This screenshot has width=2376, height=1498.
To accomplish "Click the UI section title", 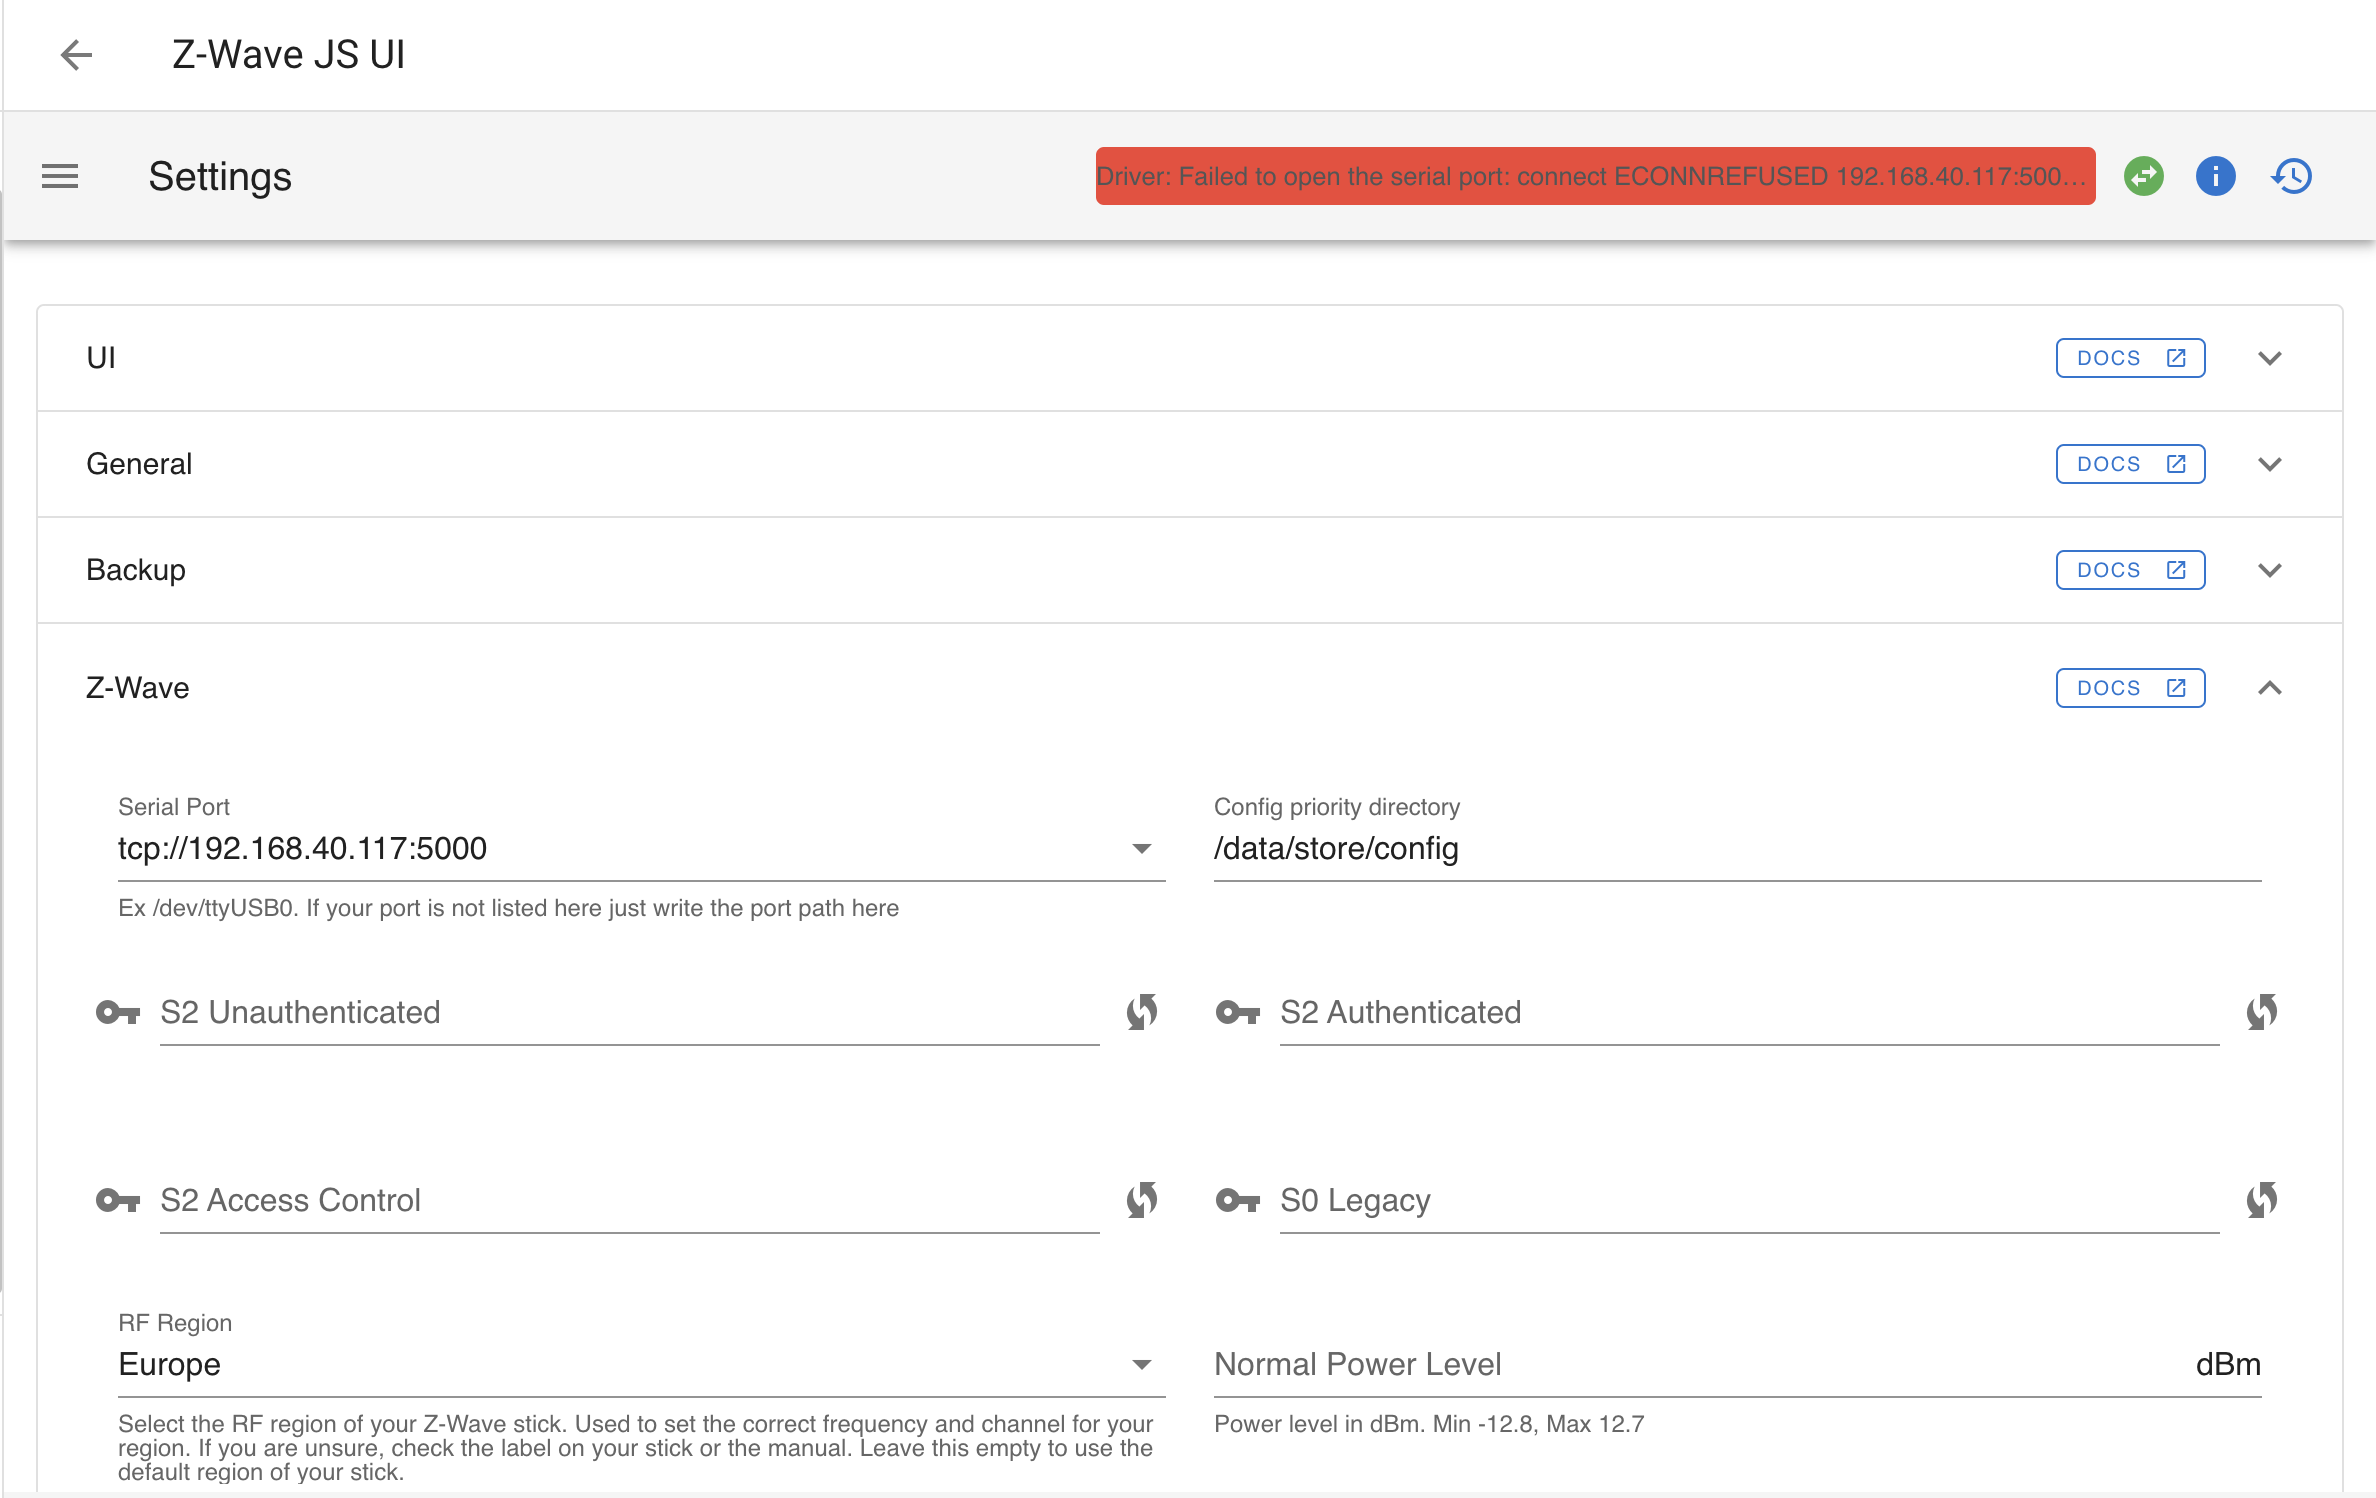I will click(x=101, y=358).
